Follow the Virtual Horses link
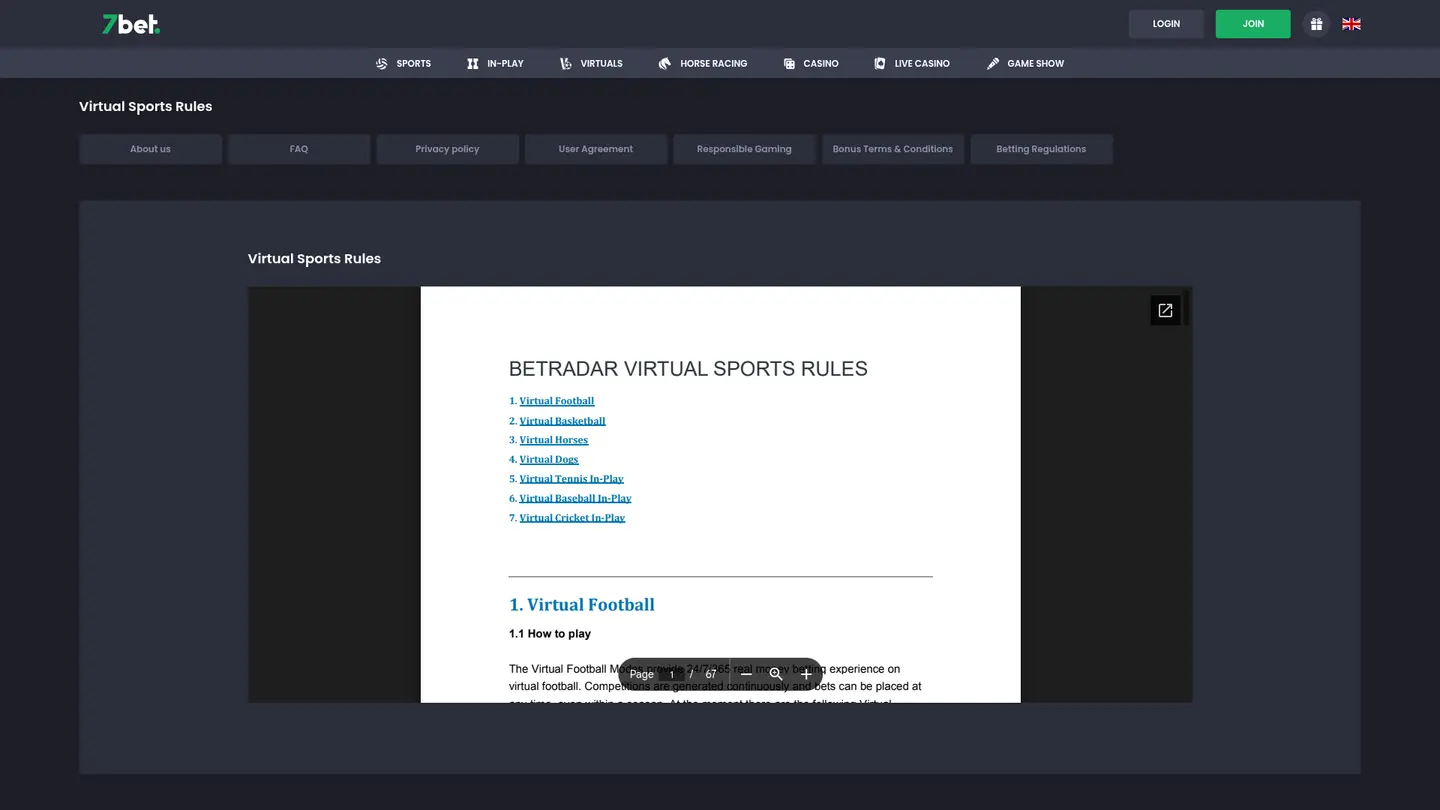This screenshot has width=1440, height=810. pyautogui.click(x=554, y=440)
